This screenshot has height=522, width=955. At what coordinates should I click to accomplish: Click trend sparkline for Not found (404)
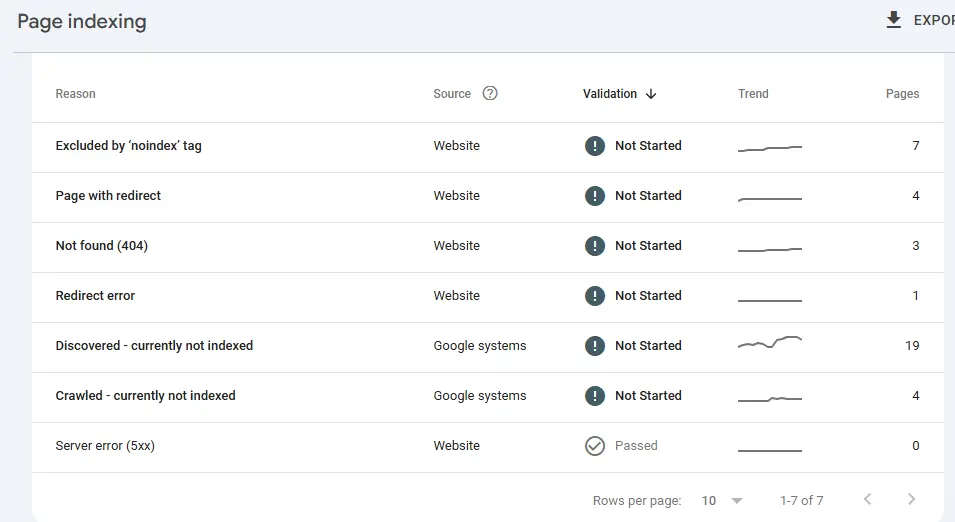point(770,250)
